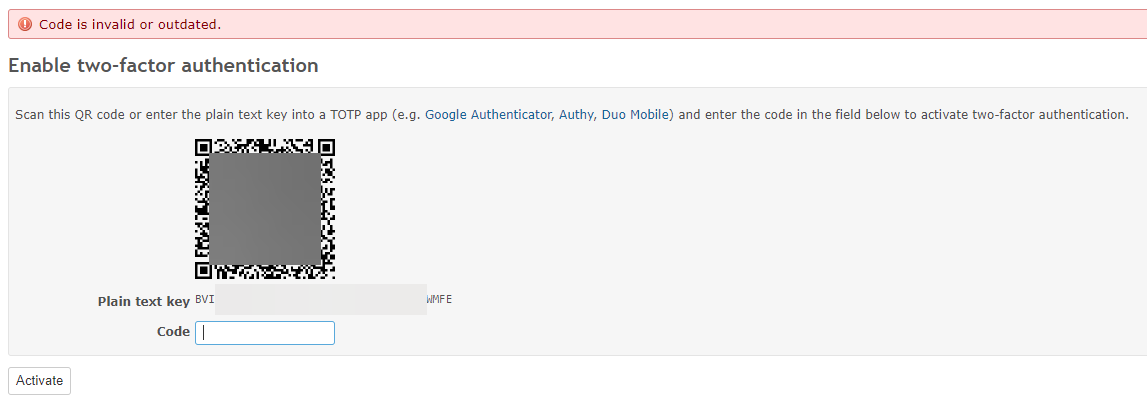1147x399 pixels.
Task: Click the Activate button
Action: coord(40,381)
